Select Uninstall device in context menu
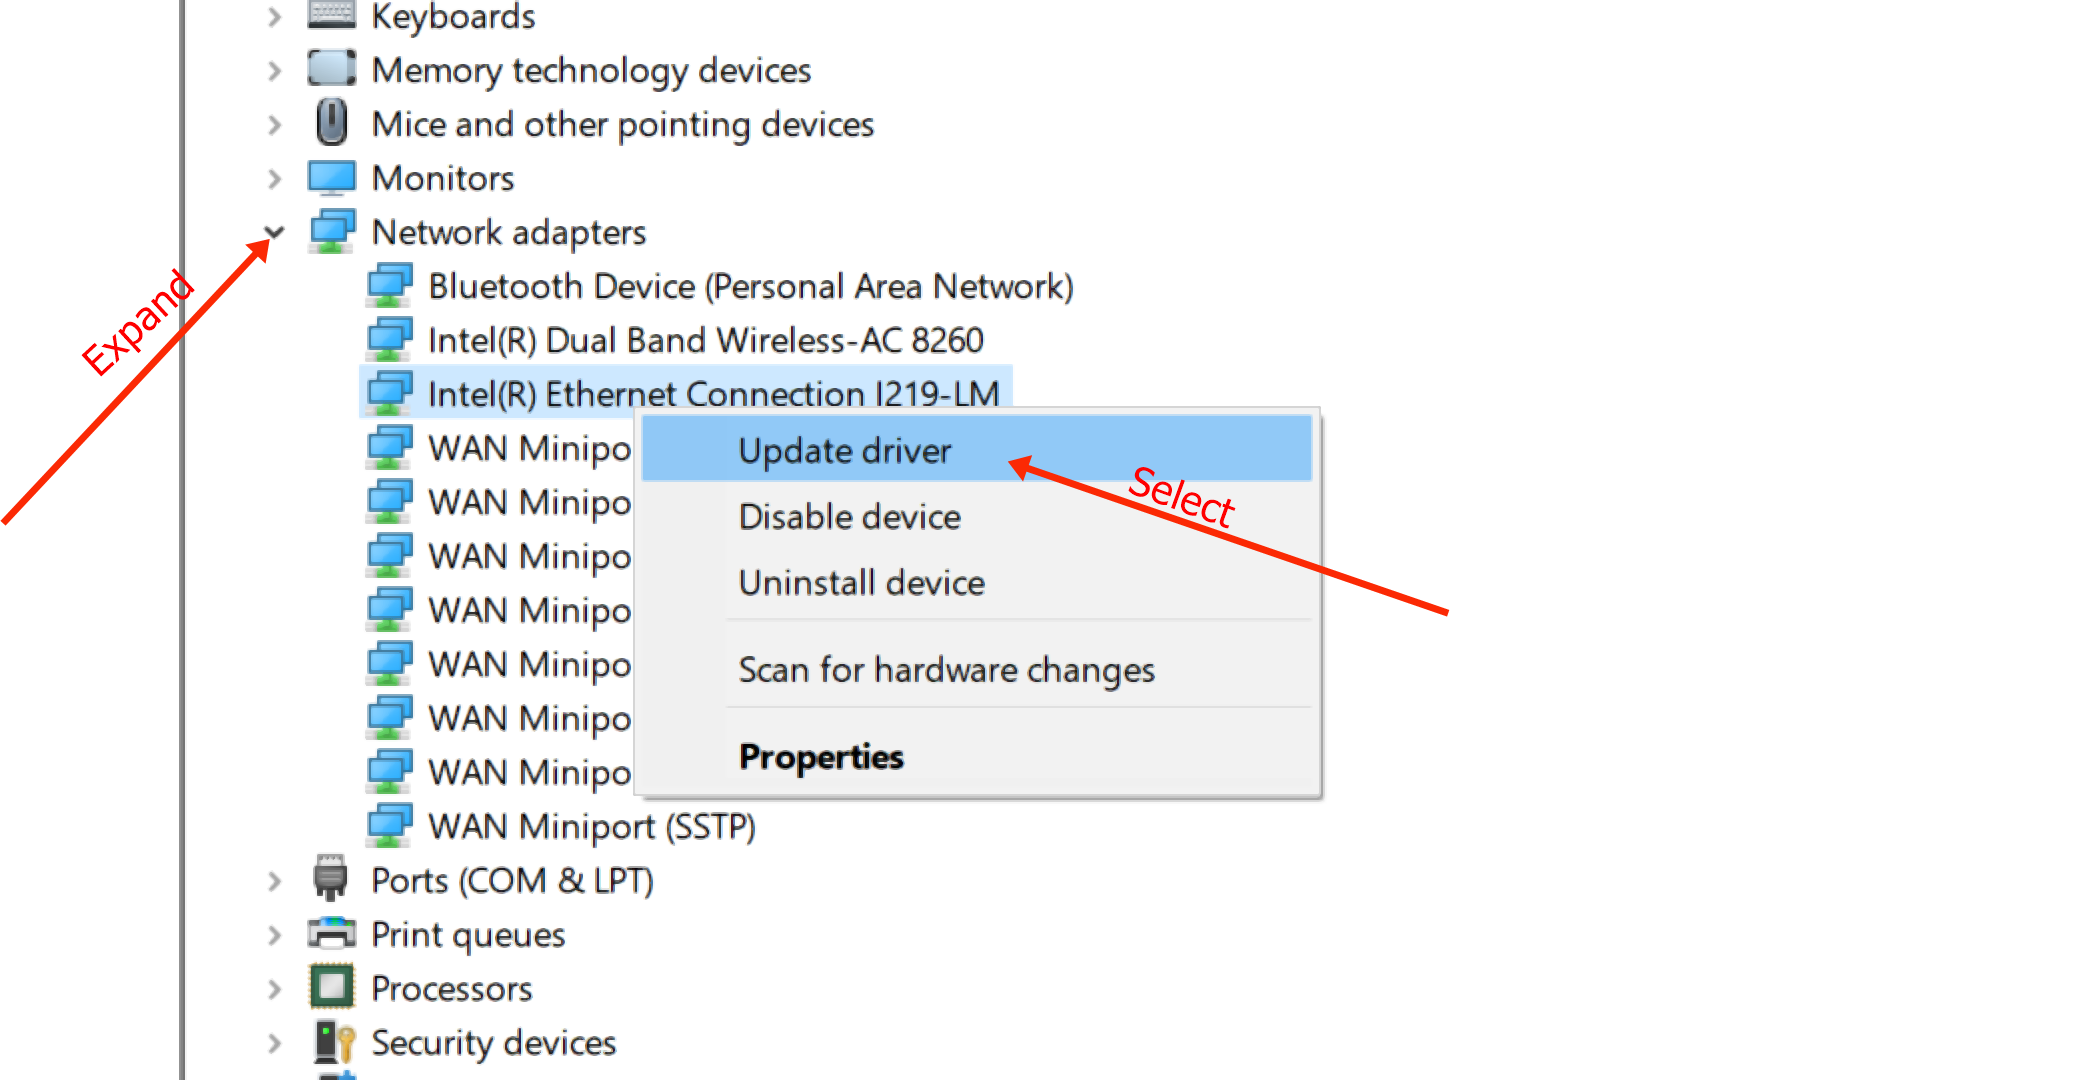The width and height of the screenshot is (2099, 1080). pos(862,583)
